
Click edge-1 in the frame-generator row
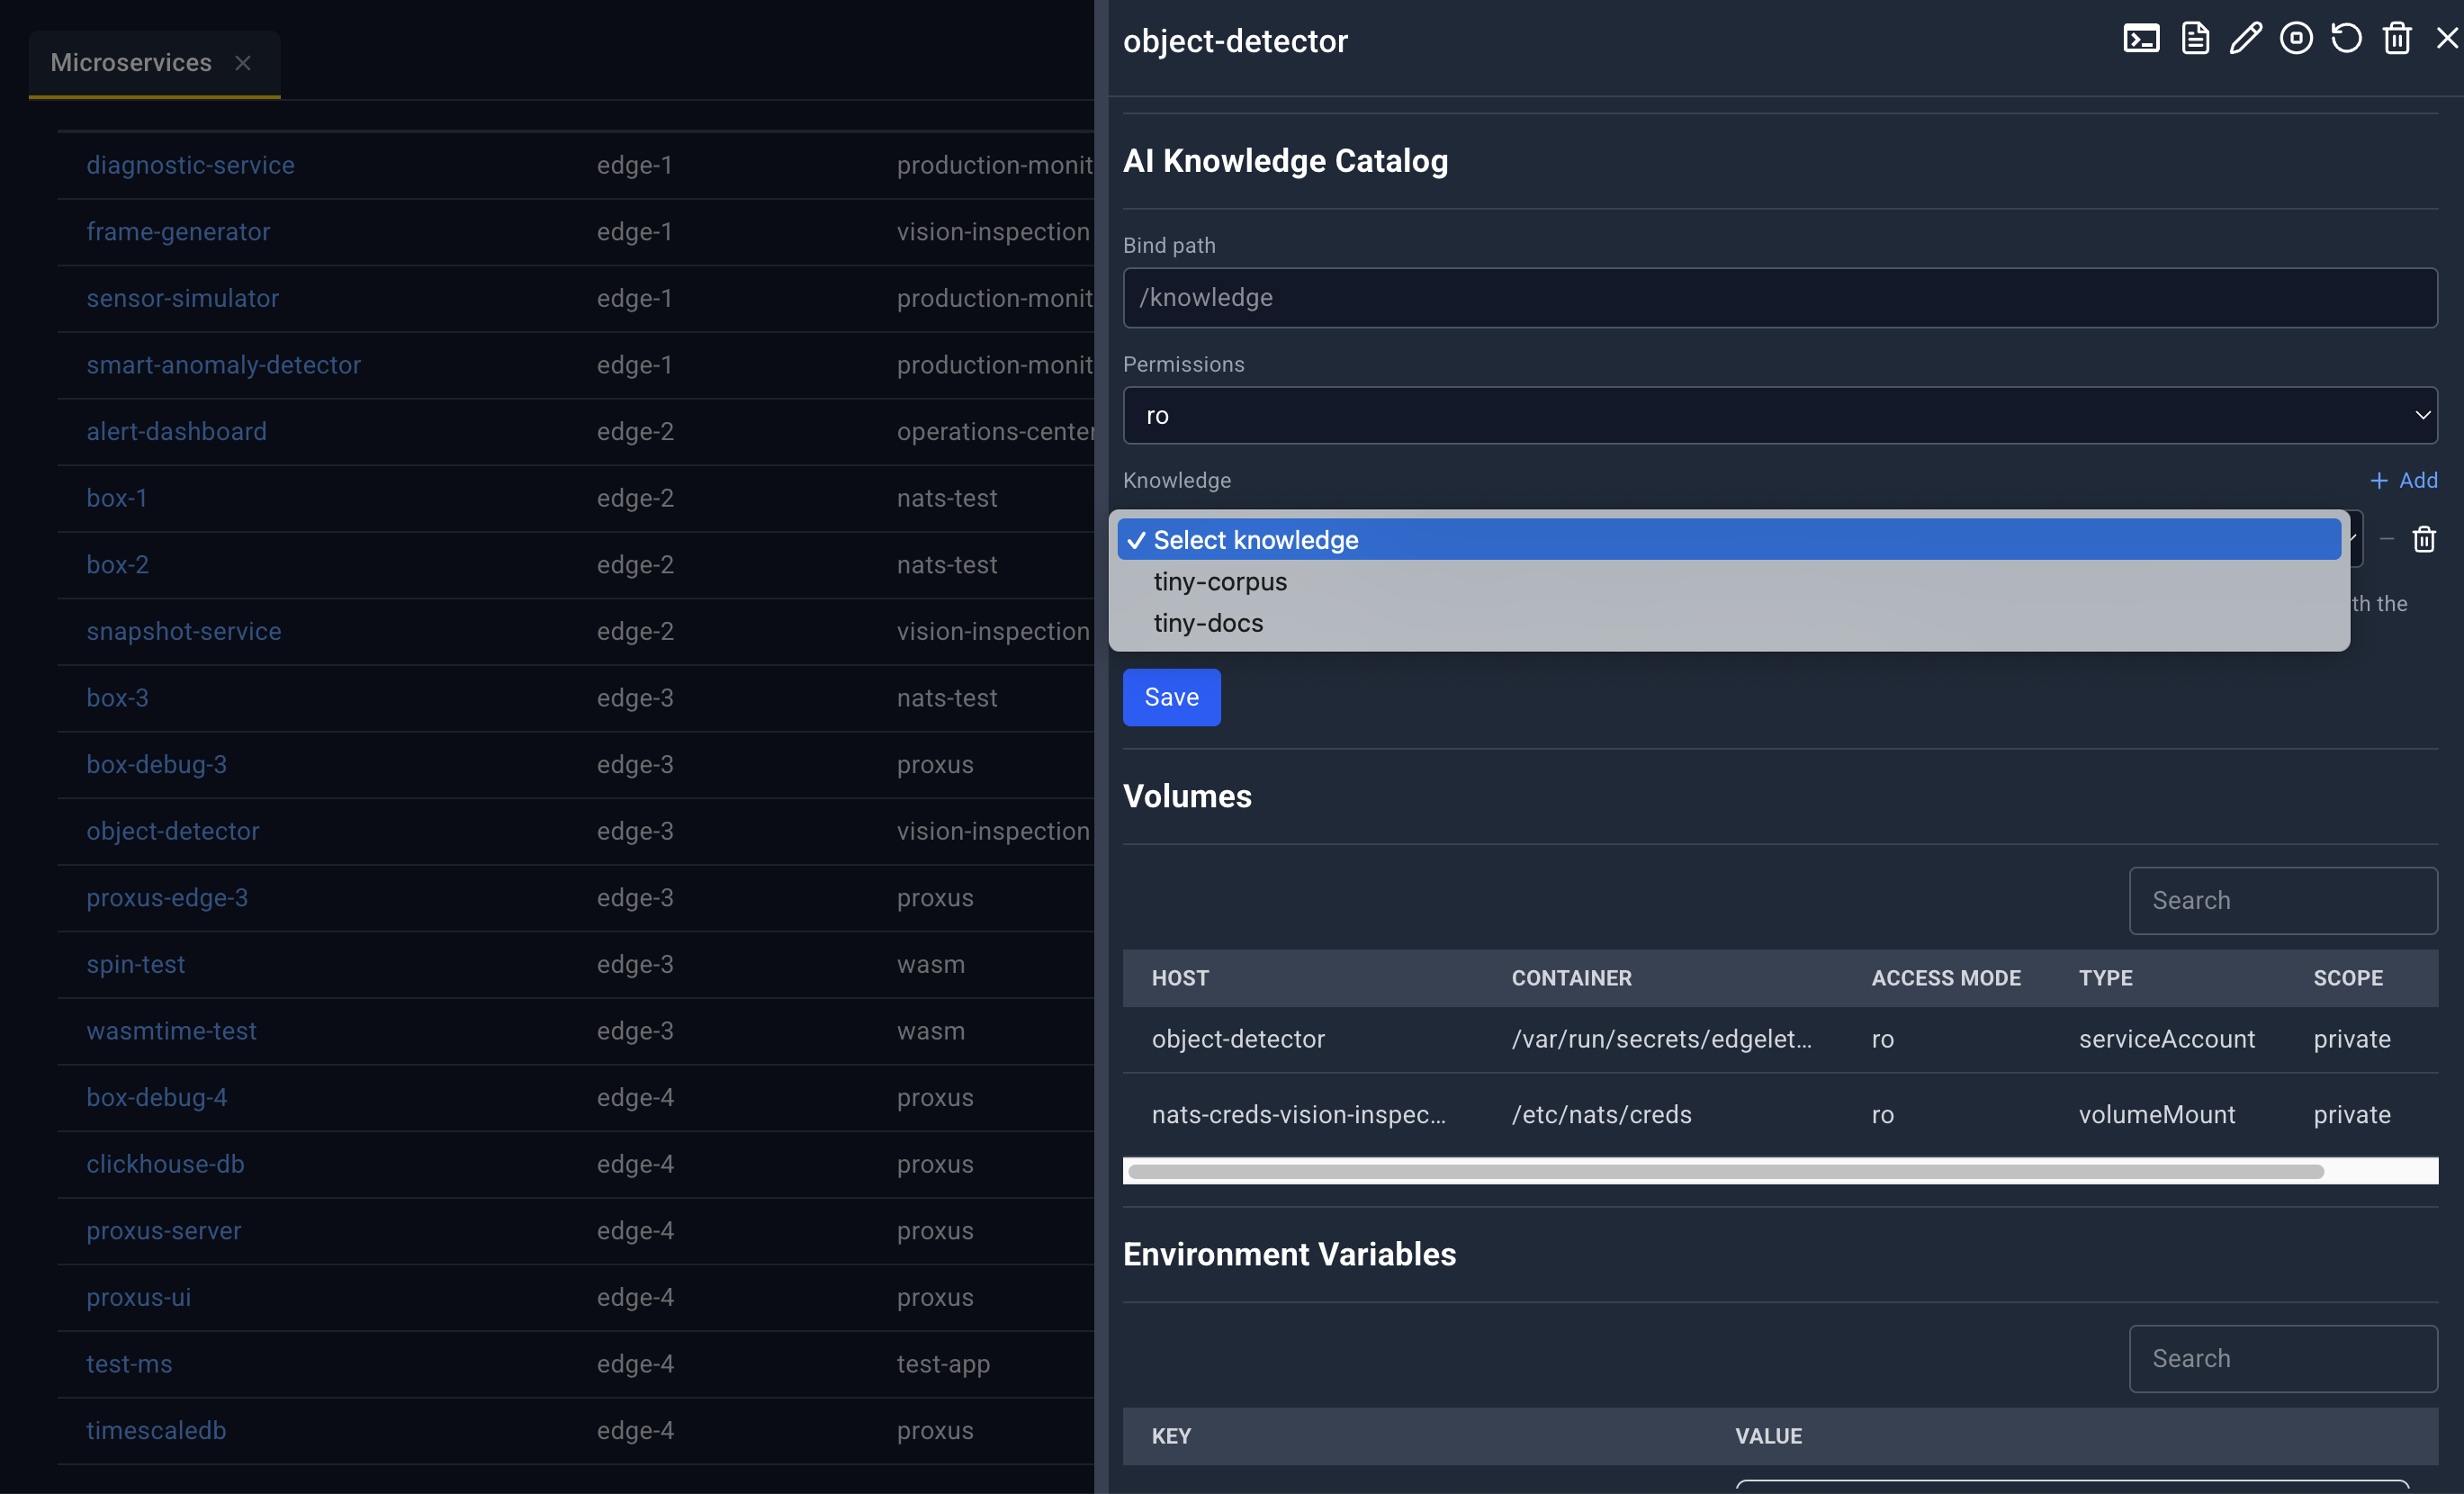(x=635, y=231)
